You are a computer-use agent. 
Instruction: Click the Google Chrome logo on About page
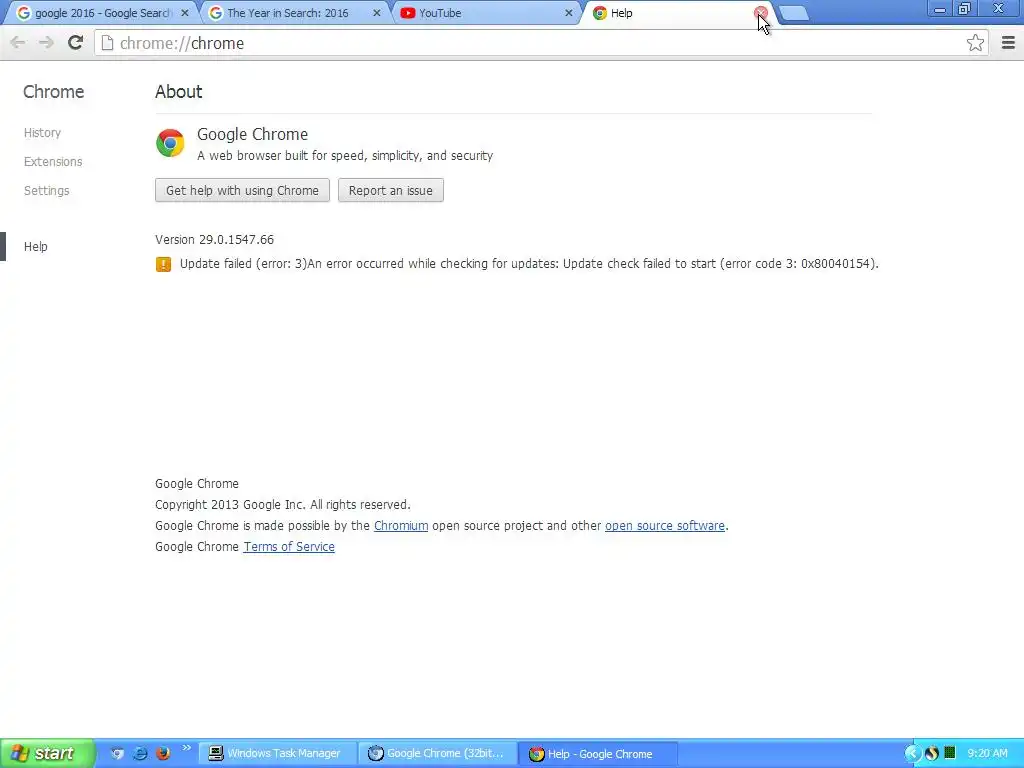click(170, 143)
